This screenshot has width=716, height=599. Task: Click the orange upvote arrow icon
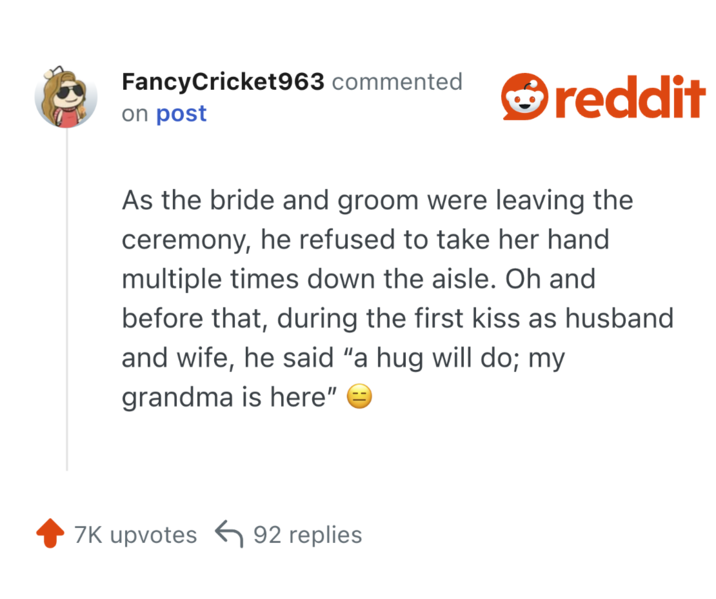click(x=49, y=535)
